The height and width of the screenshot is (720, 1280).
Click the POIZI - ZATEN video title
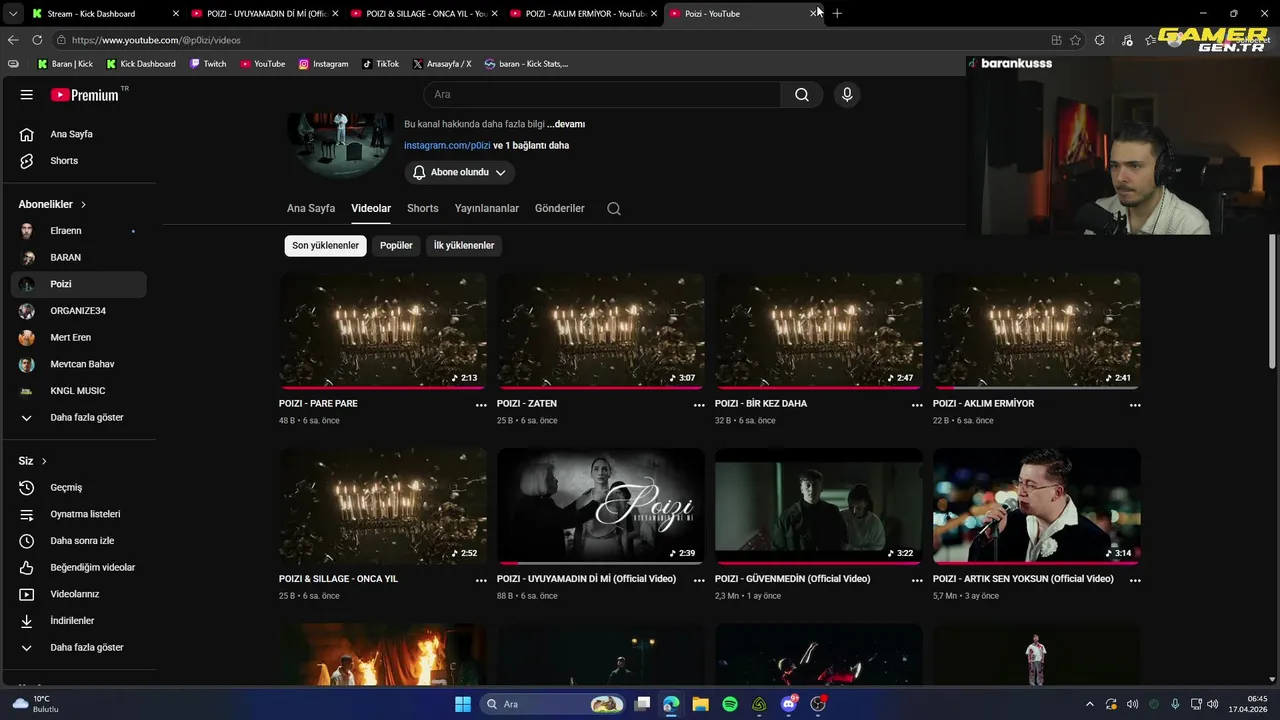pyautogui.click(x=527, y=404)
